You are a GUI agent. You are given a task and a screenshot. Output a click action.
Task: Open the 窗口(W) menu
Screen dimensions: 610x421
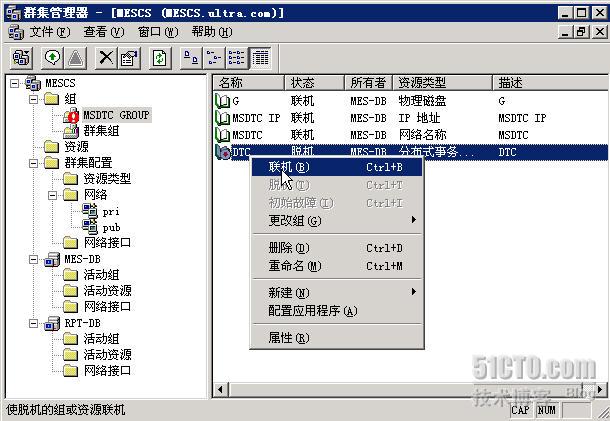coord(158,32)
